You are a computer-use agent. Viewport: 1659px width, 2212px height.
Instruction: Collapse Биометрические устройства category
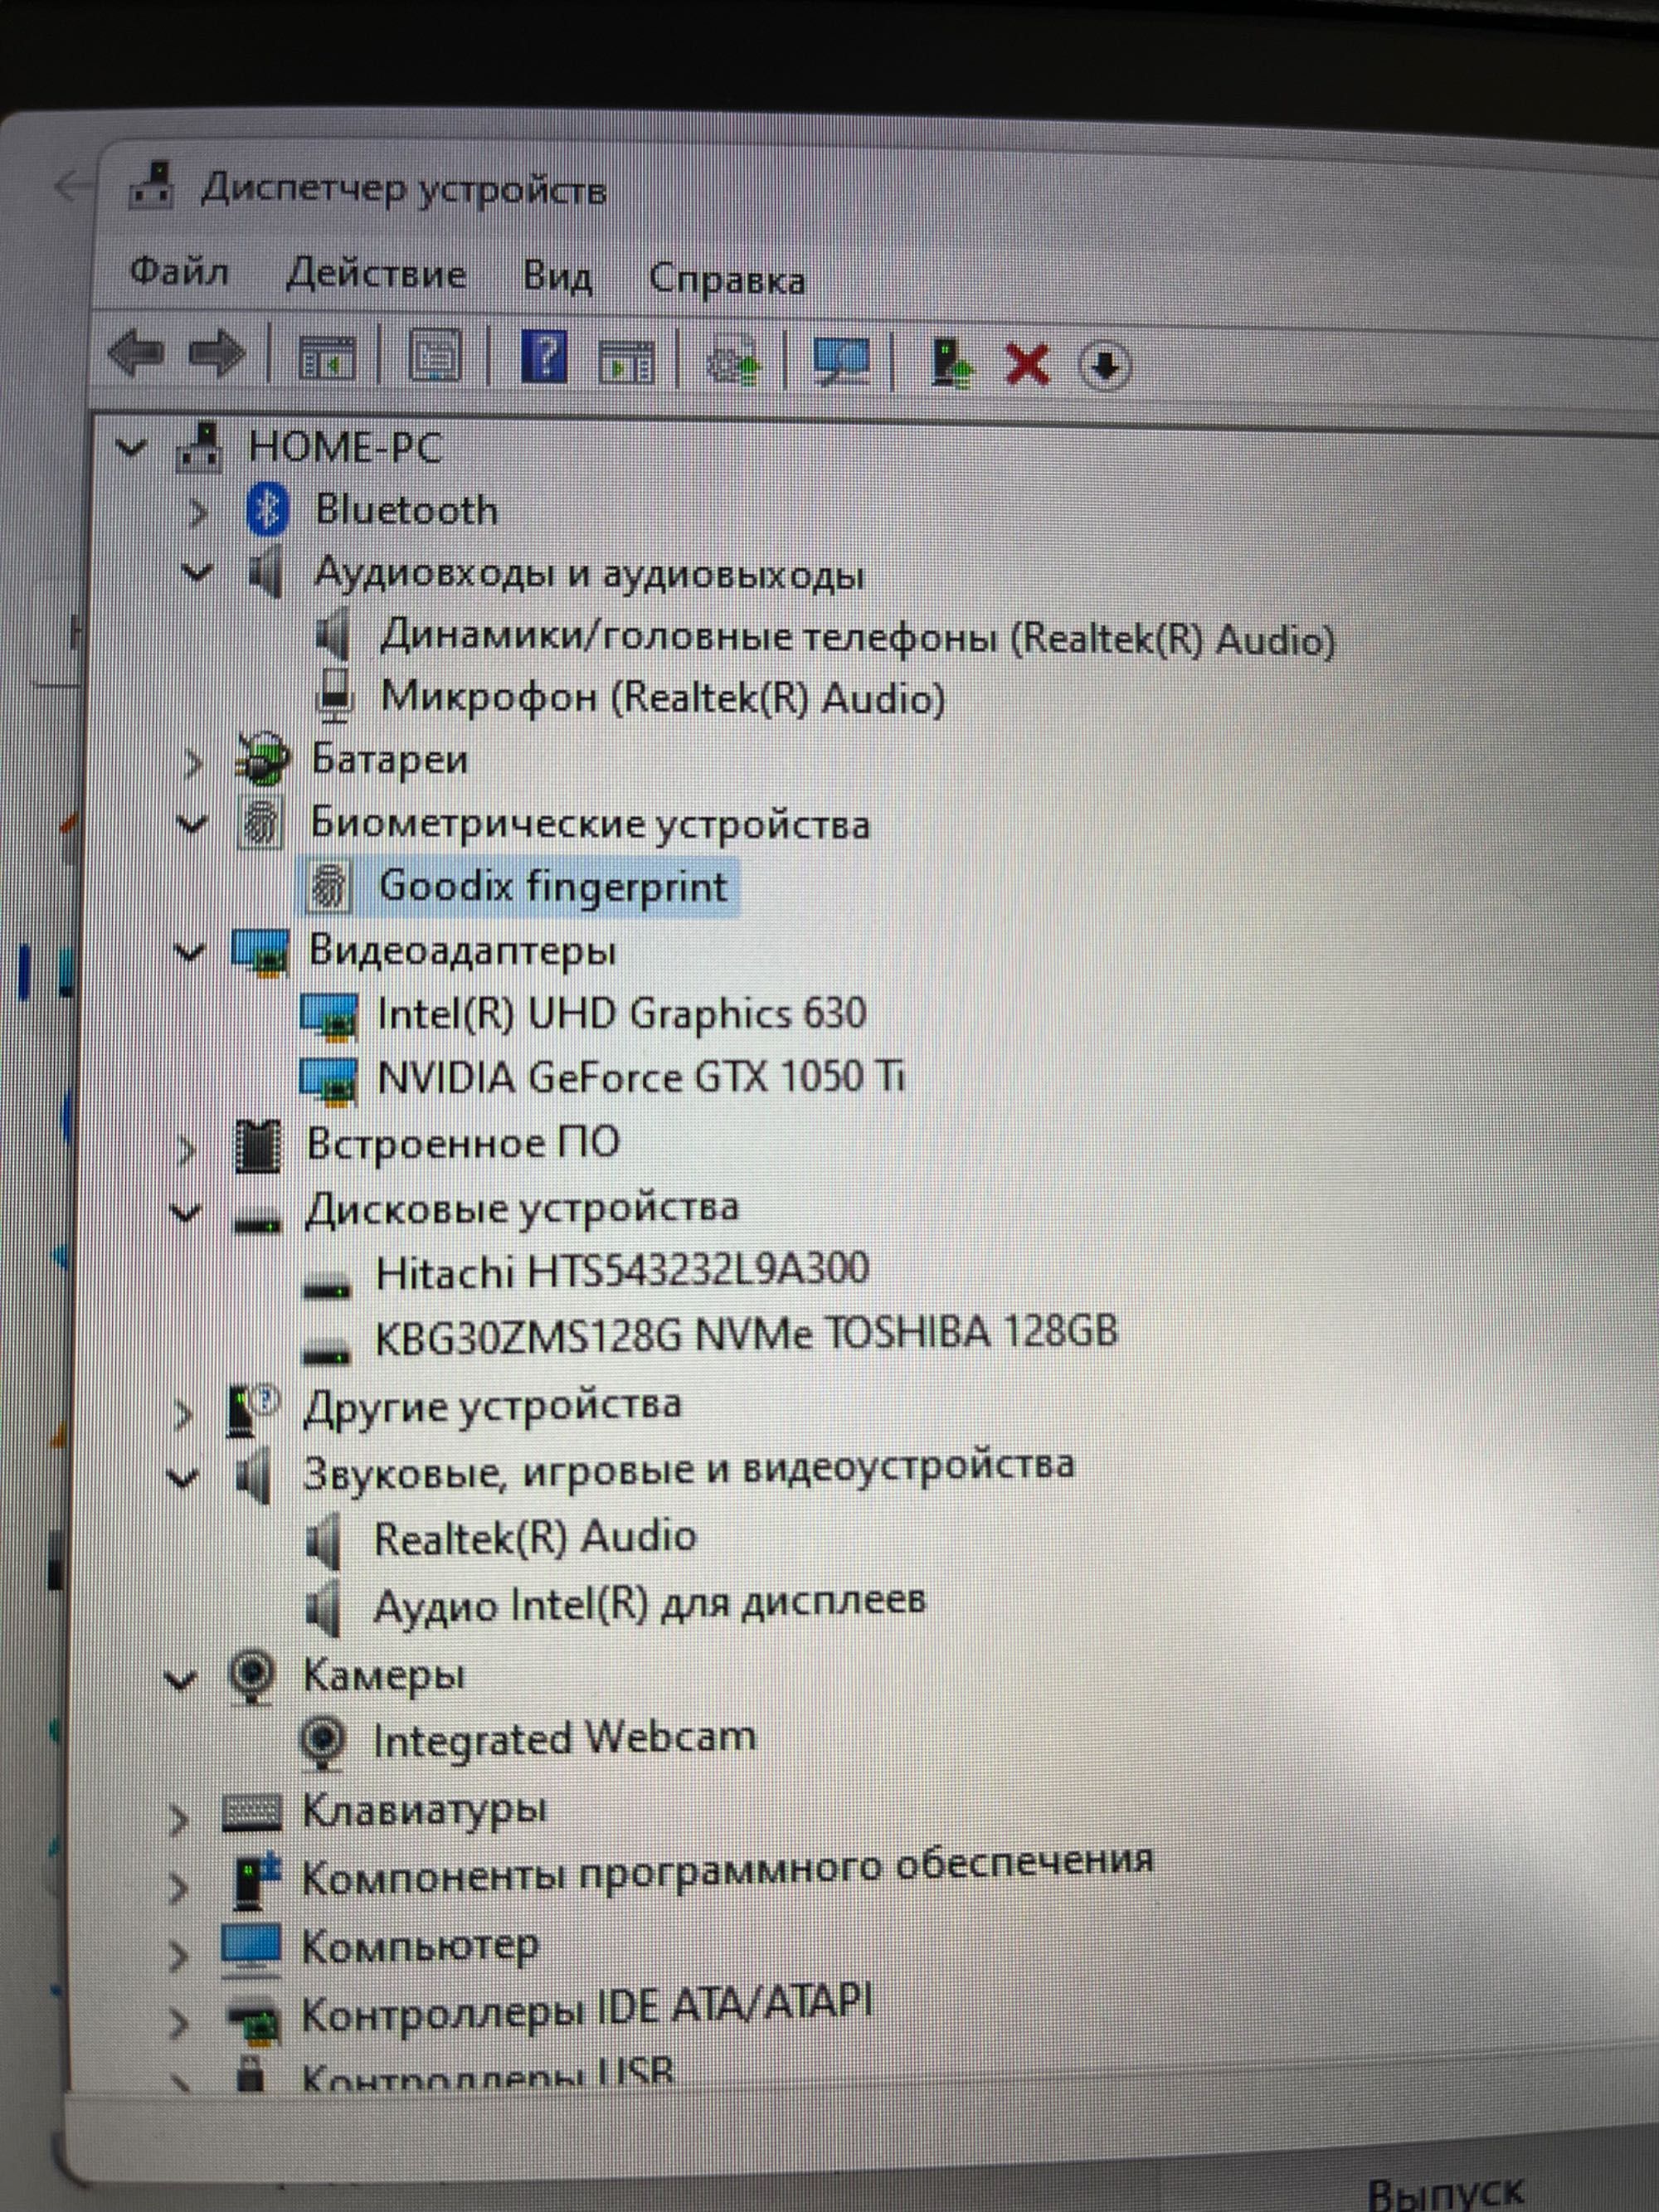[192, 825]
